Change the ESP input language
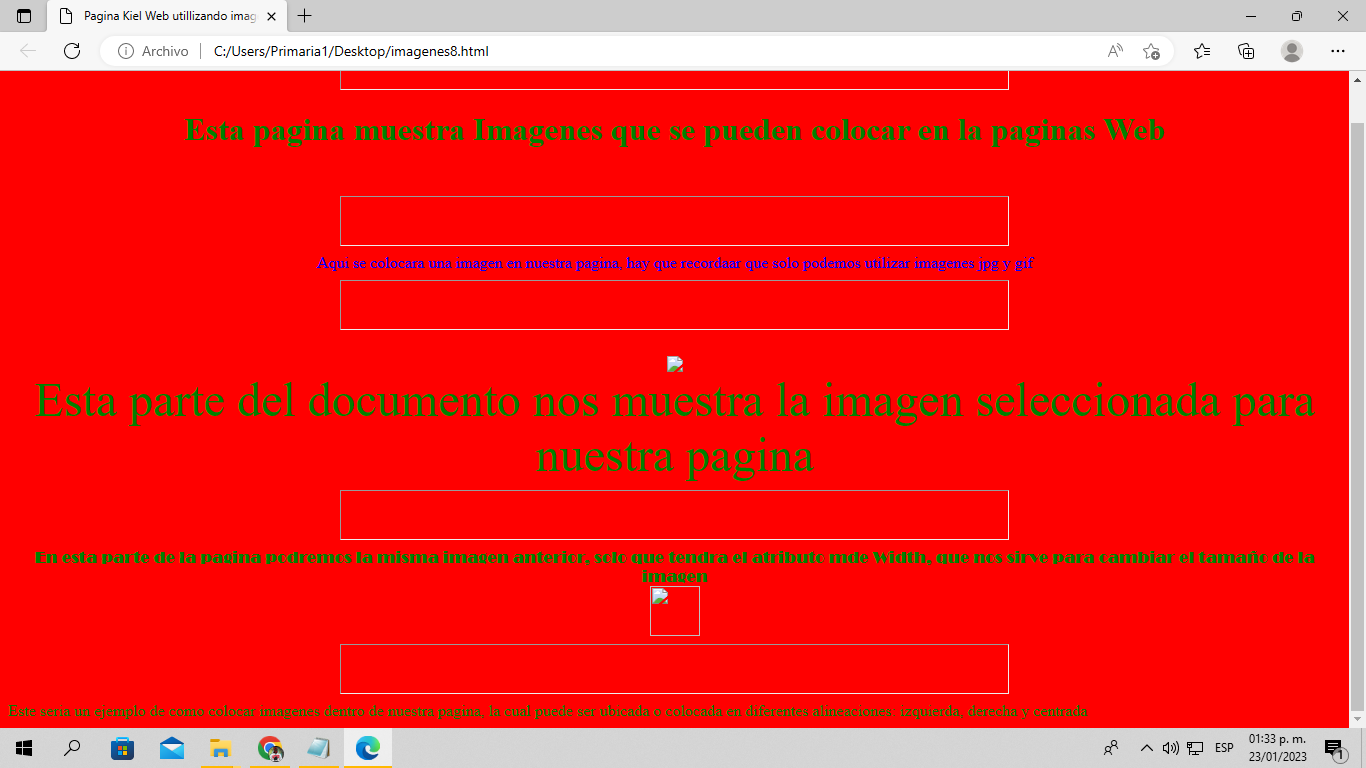The height and width of the screenshot is (768, 1366). (1224, 748)
